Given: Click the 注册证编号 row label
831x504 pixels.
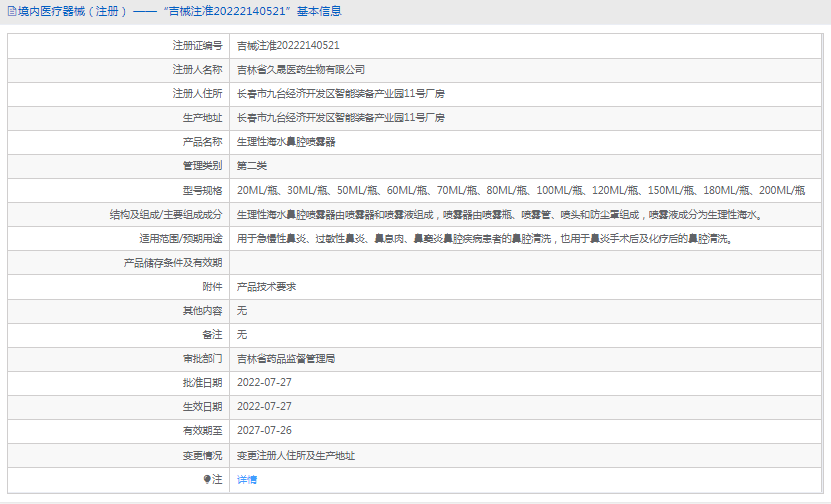Looking at the screenshot, I should (197, 46).
